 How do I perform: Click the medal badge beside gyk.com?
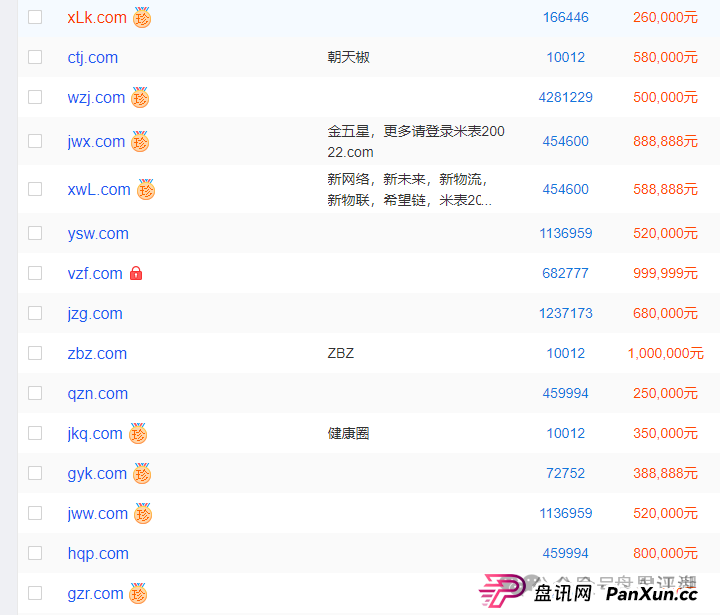click(142, 474)
